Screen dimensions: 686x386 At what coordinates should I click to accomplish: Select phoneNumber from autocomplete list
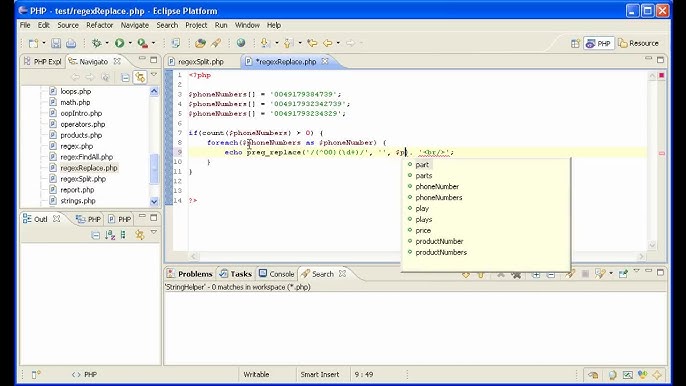click(437, 186)
